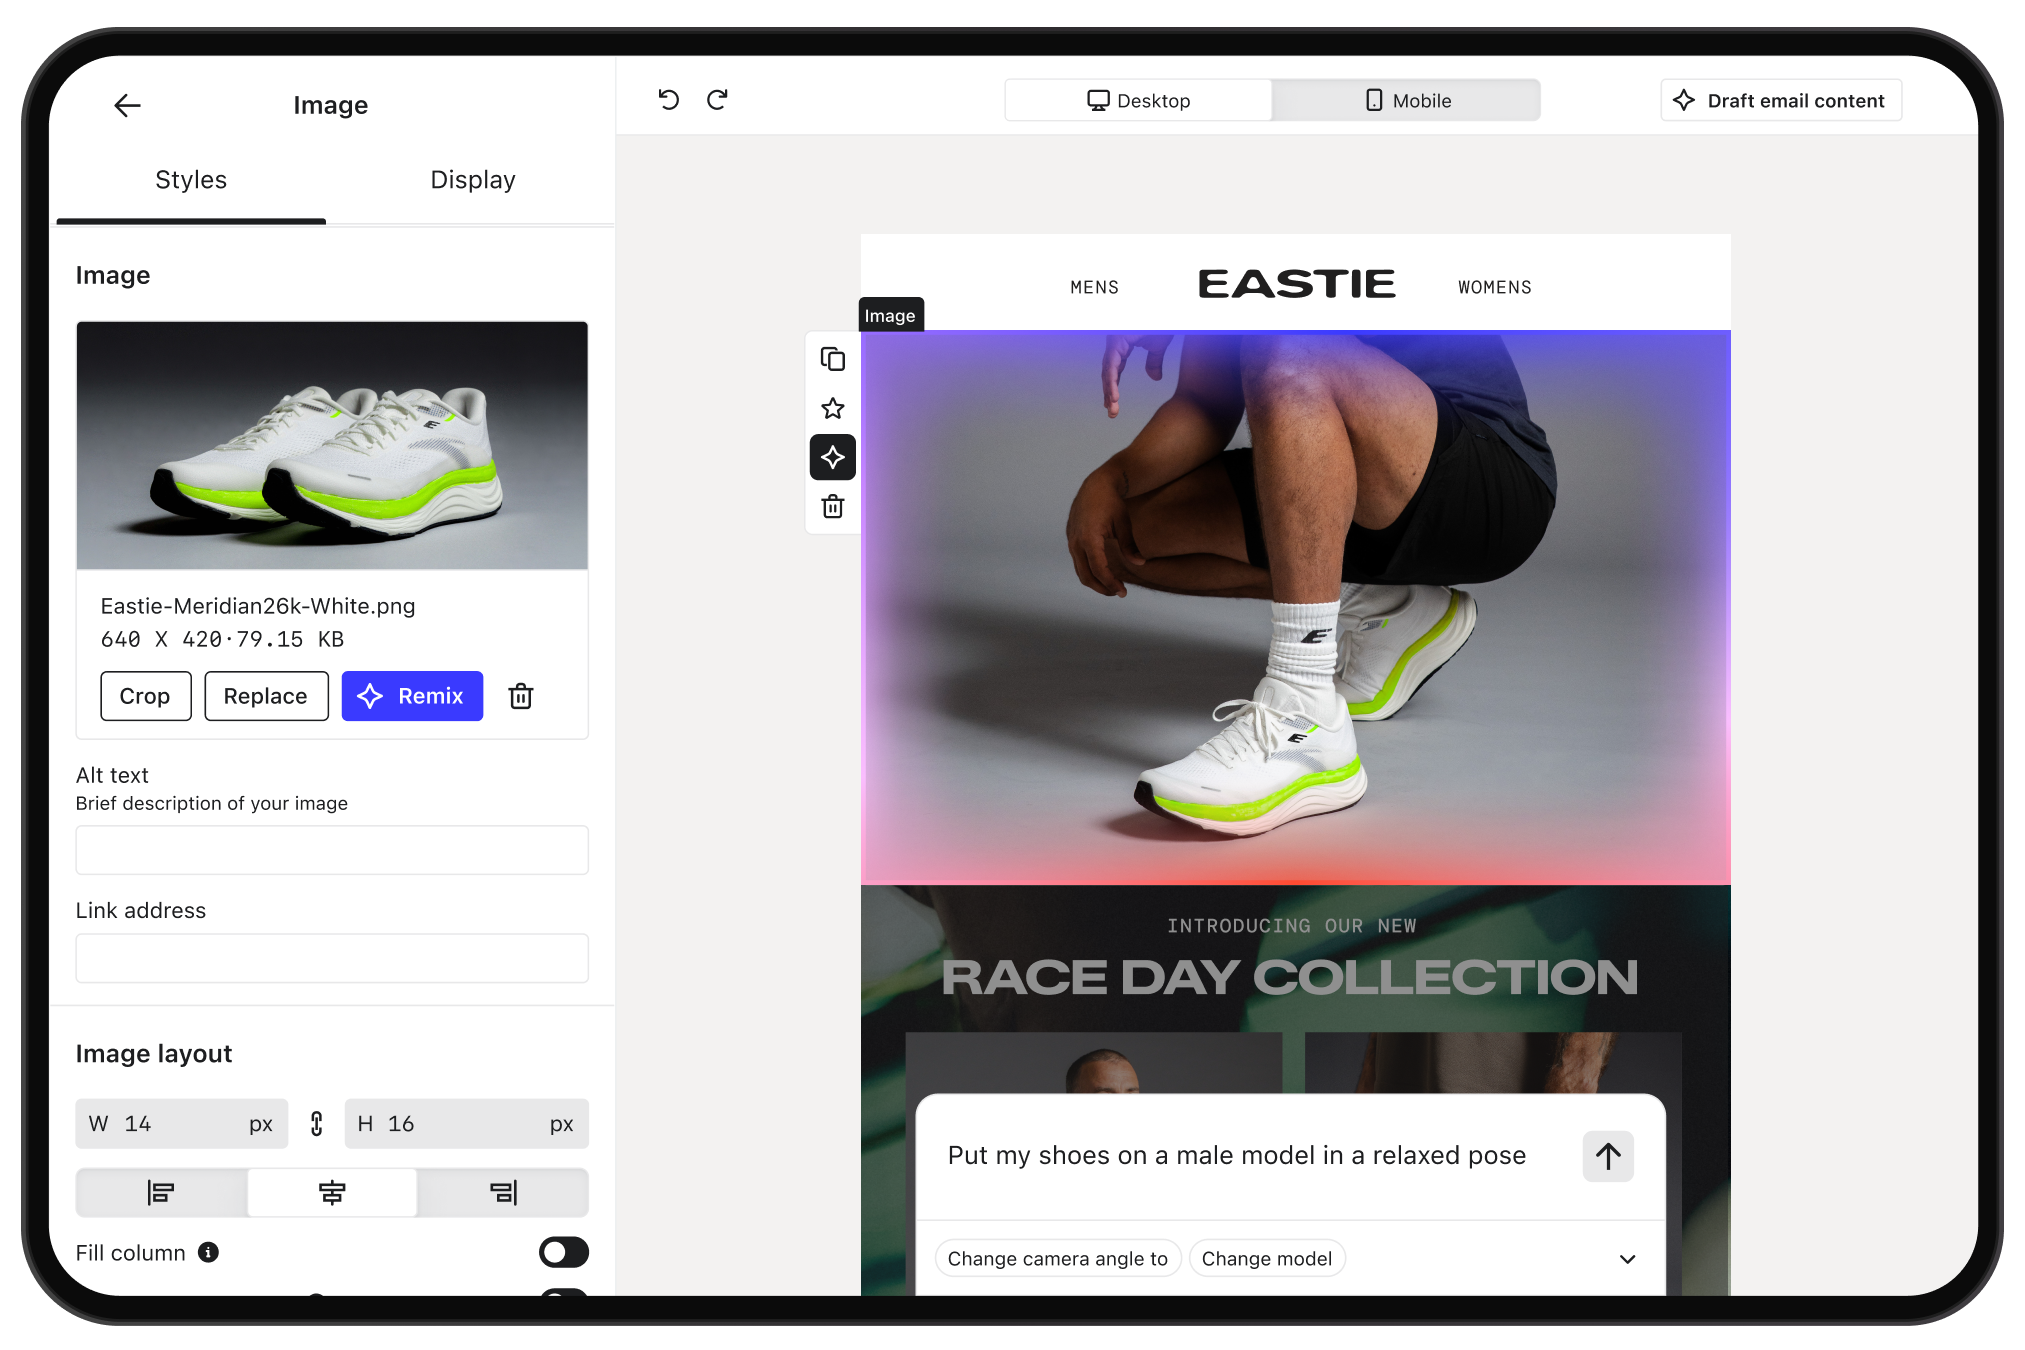Expand prompt suggestions chevron
Screen dimensions: 2025x1350
pyautogui.click(x=1628, y=1259)
